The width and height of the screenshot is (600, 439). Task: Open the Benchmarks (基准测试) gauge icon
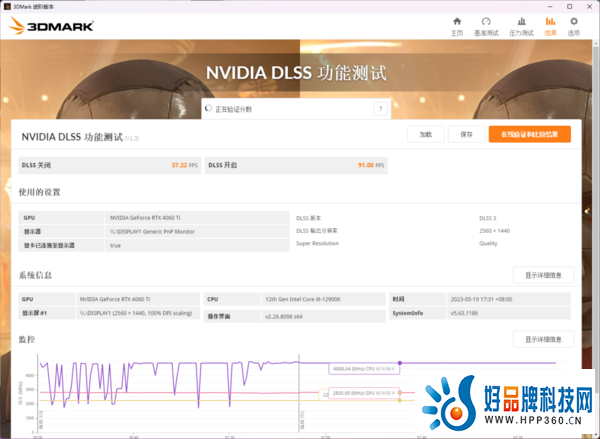coord(486,21)
